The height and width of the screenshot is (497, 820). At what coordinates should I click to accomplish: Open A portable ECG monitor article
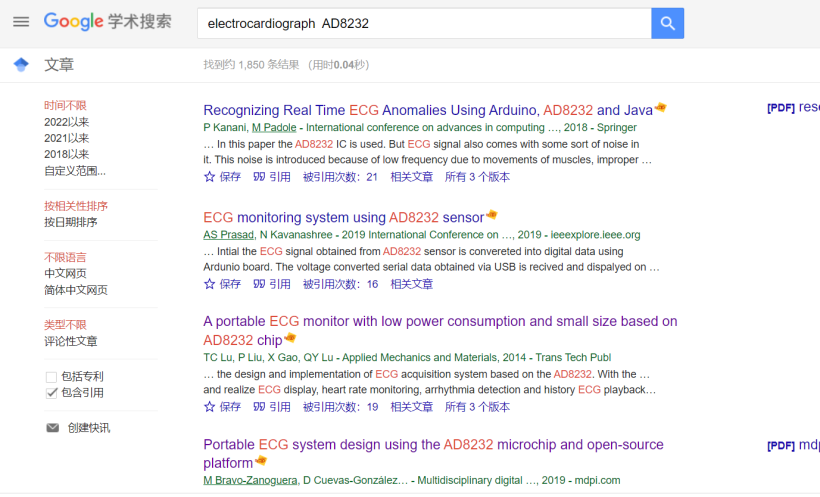(440, 331)
